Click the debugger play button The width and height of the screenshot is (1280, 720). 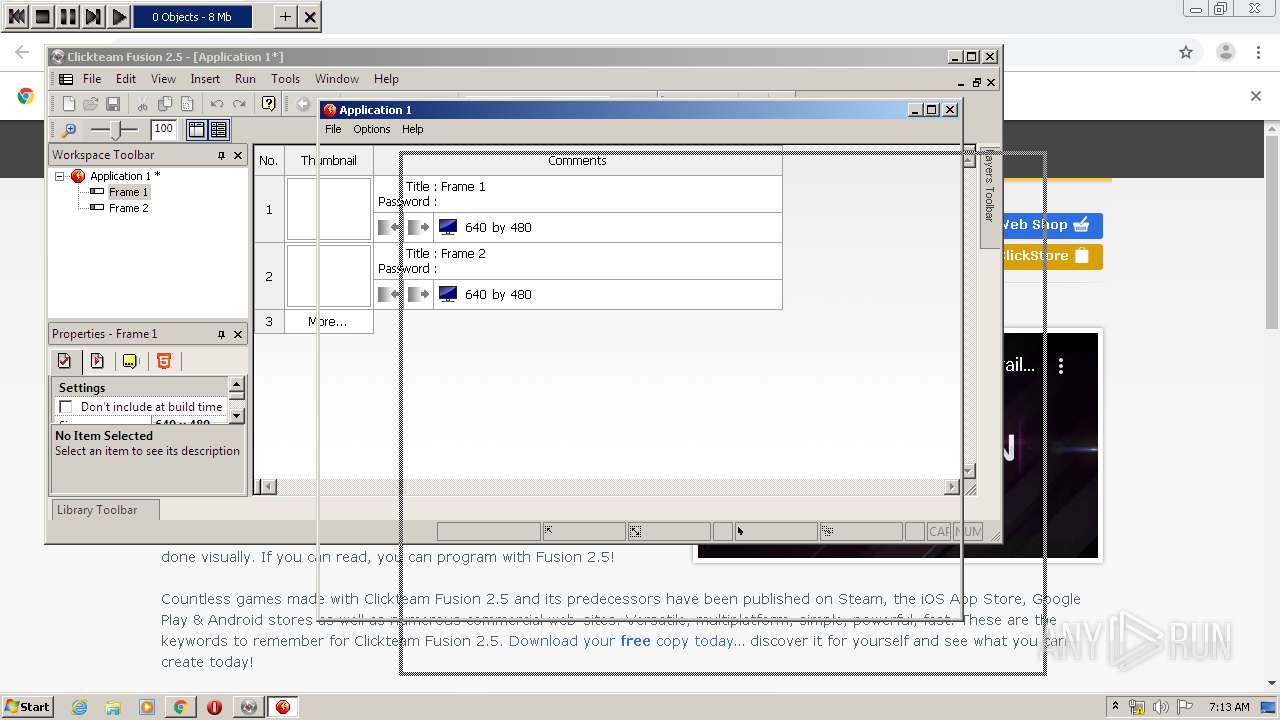point(119,16)
